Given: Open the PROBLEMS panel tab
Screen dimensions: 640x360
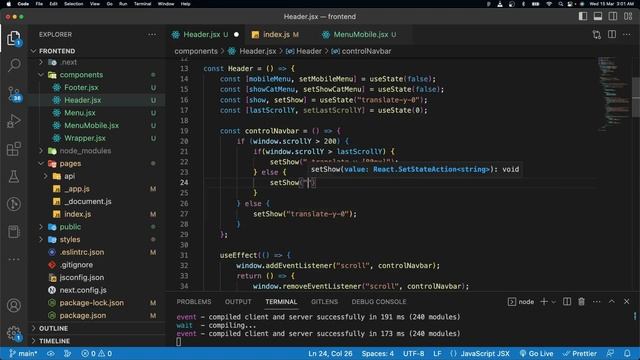Looking at the screenshot, I should tap(194, 302).
